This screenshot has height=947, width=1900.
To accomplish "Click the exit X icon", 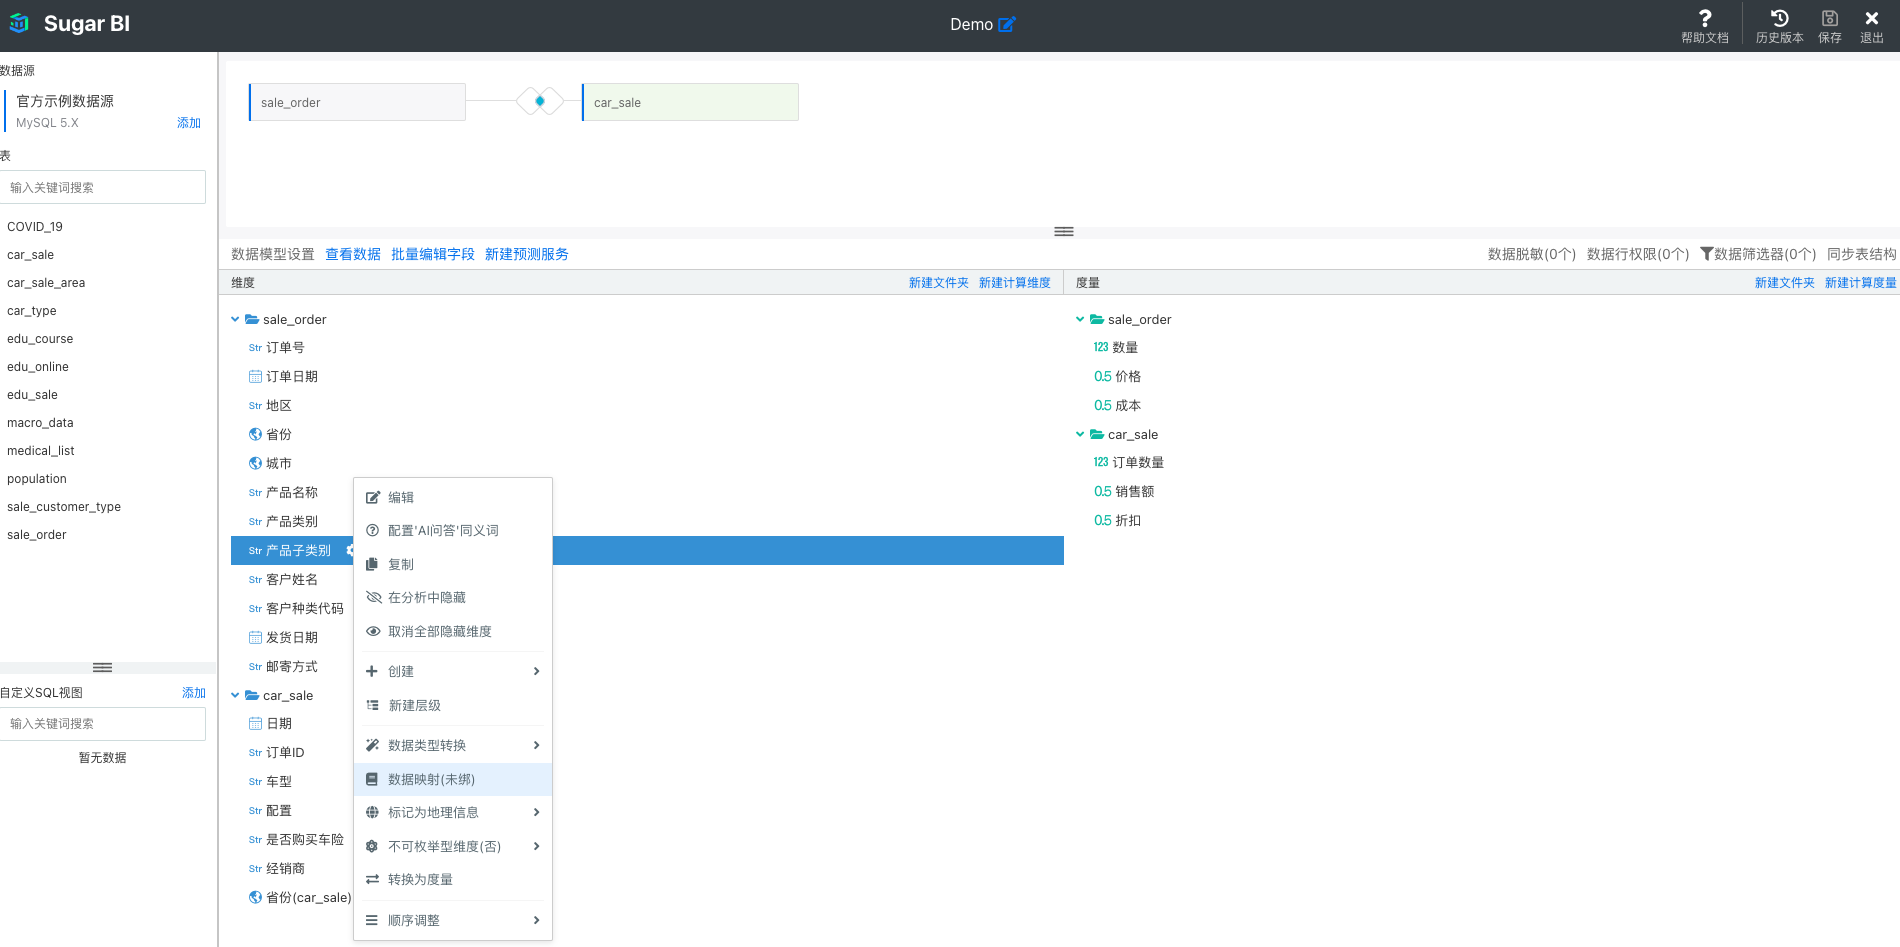I will click(x=1872, y=18).
